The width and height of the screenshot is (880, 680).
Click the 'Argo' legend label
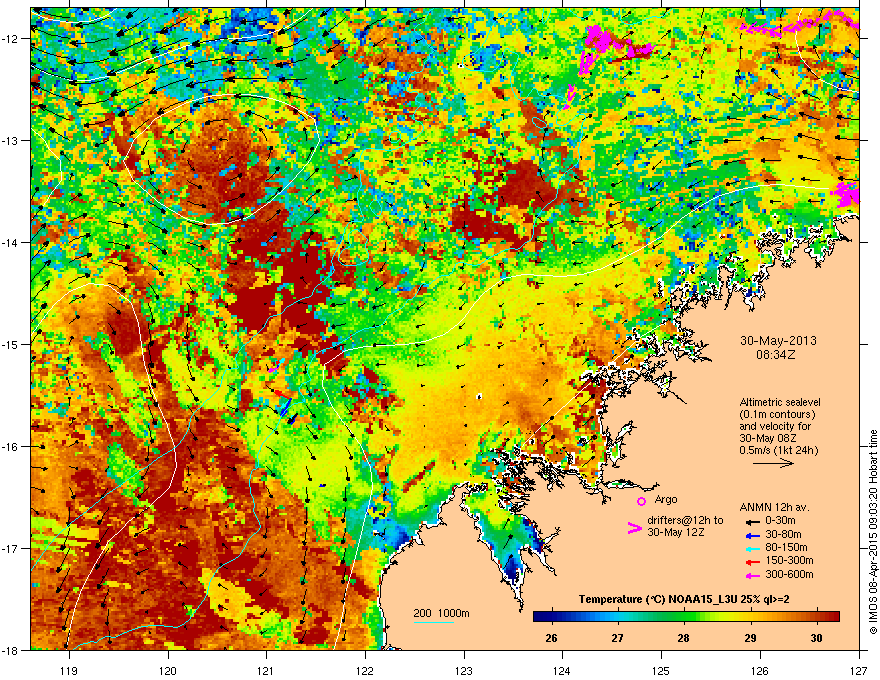[x=666, y=499]
